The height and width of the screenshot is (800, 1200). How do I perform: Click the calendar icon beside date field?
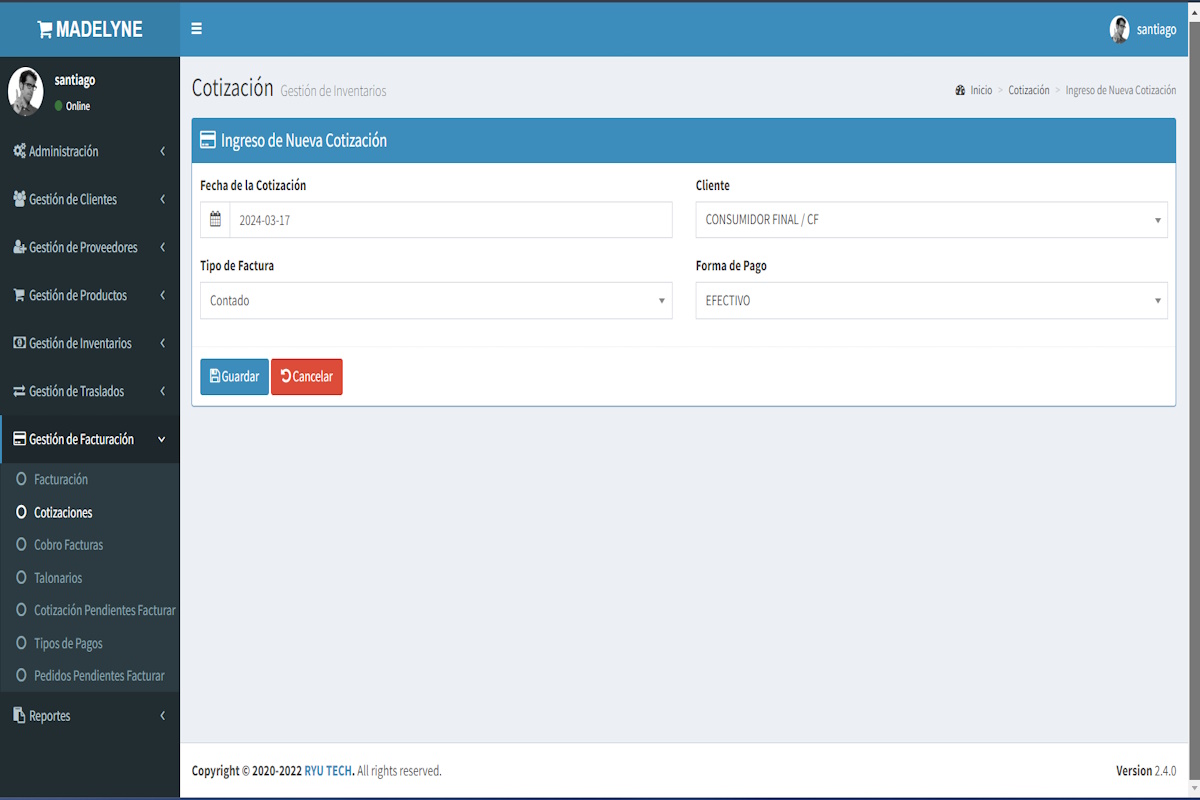click(x=215, y=220)
